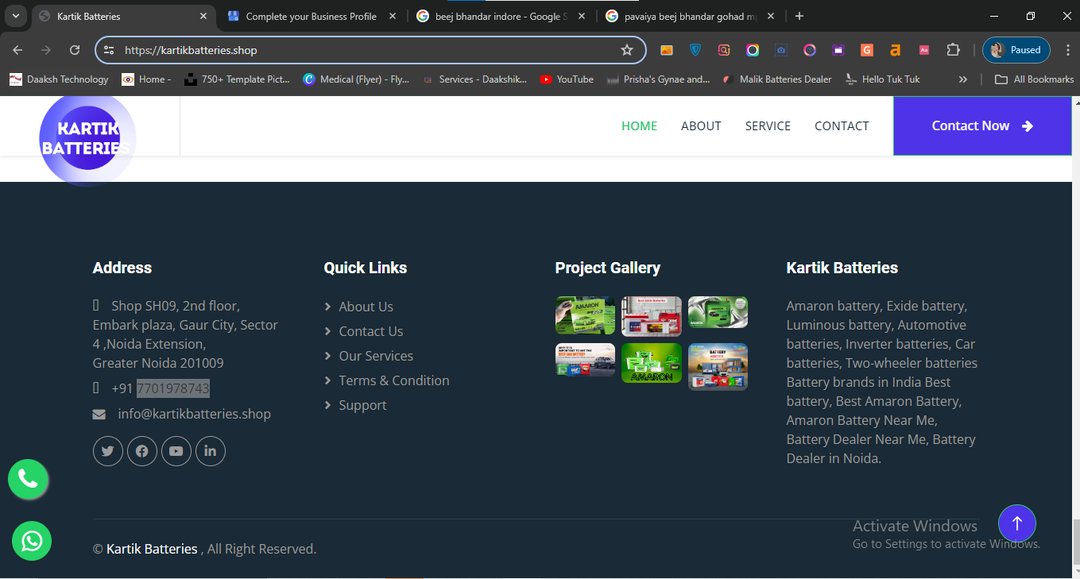The width and height of the screenshot is (1080, 579).
Task: Click Kartik Batteries link in copyright line
Action: coord(152,549)
